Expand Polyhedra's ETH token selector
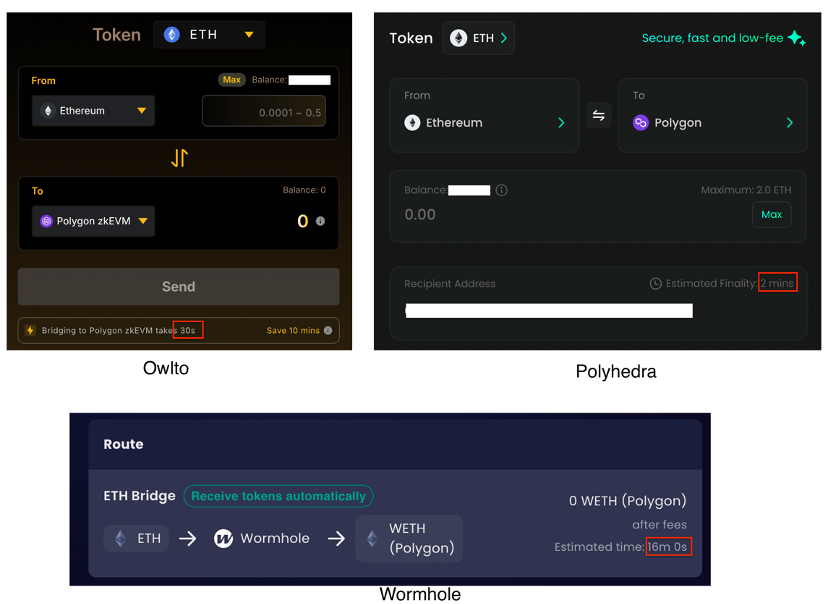The width and height of the screenshot is (828, 604). click(x=478, y=38)
